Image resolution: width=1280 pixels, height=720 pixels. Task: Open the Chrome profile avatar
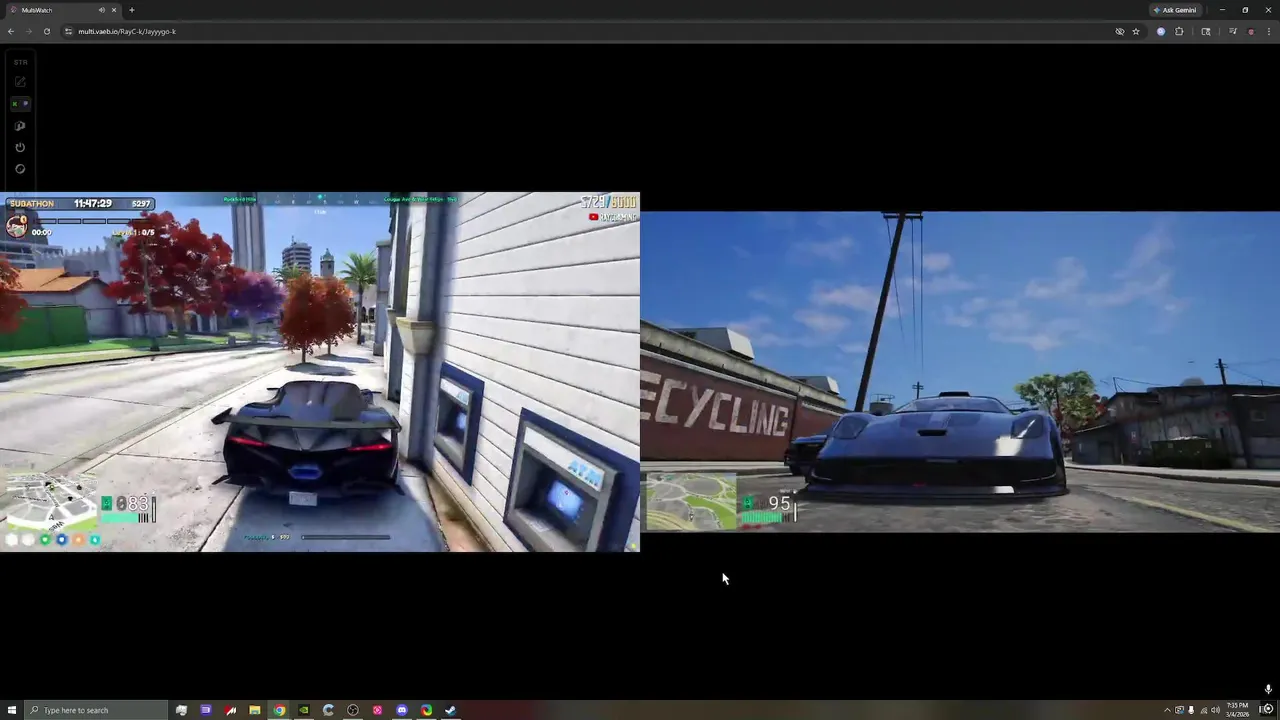(1251, 31)
